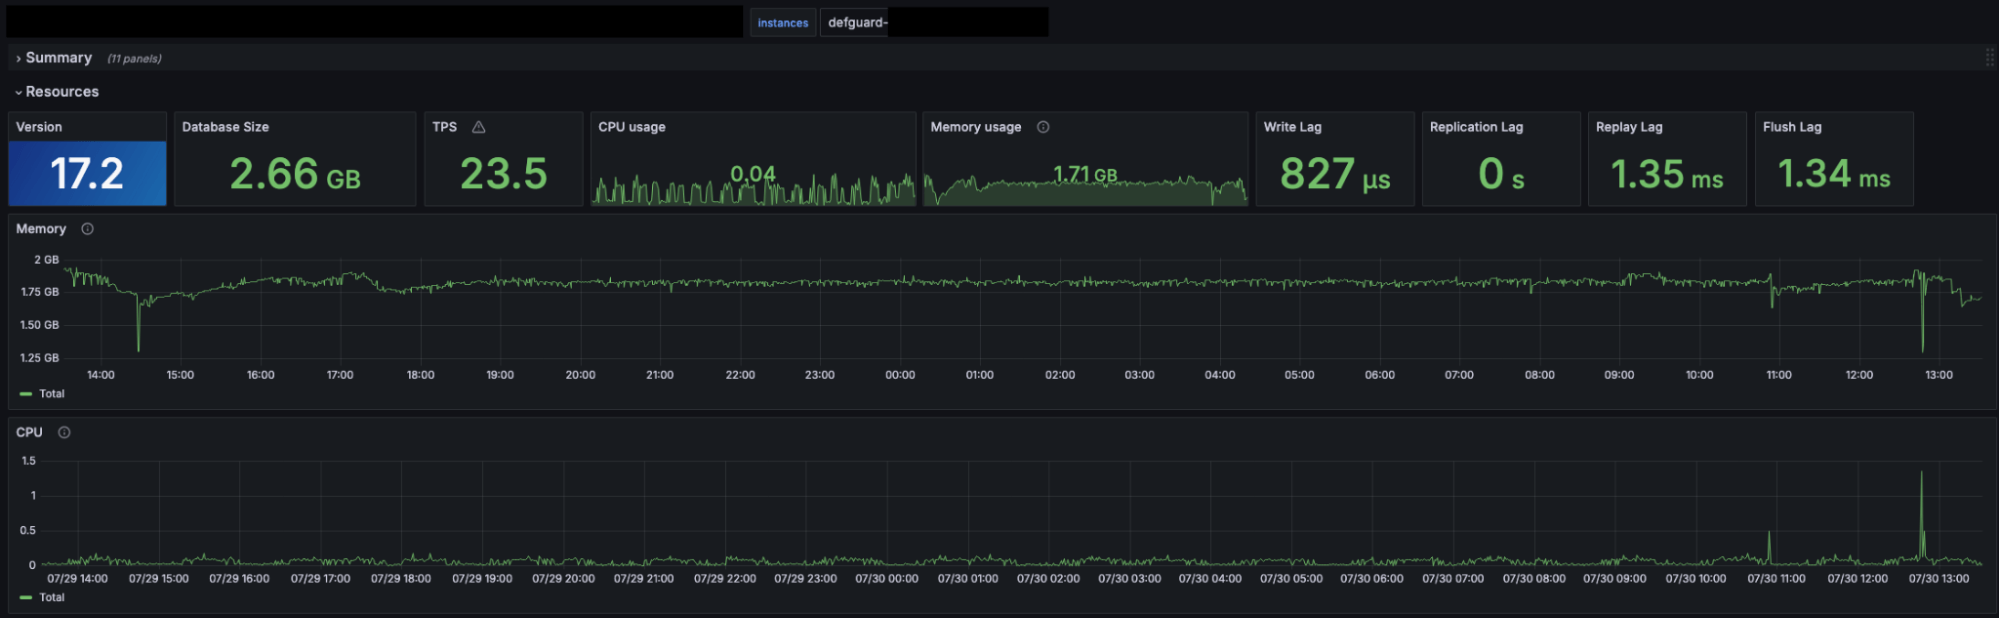
Task: Click the info icon beside CPU graph title
Action: point(64,433)
